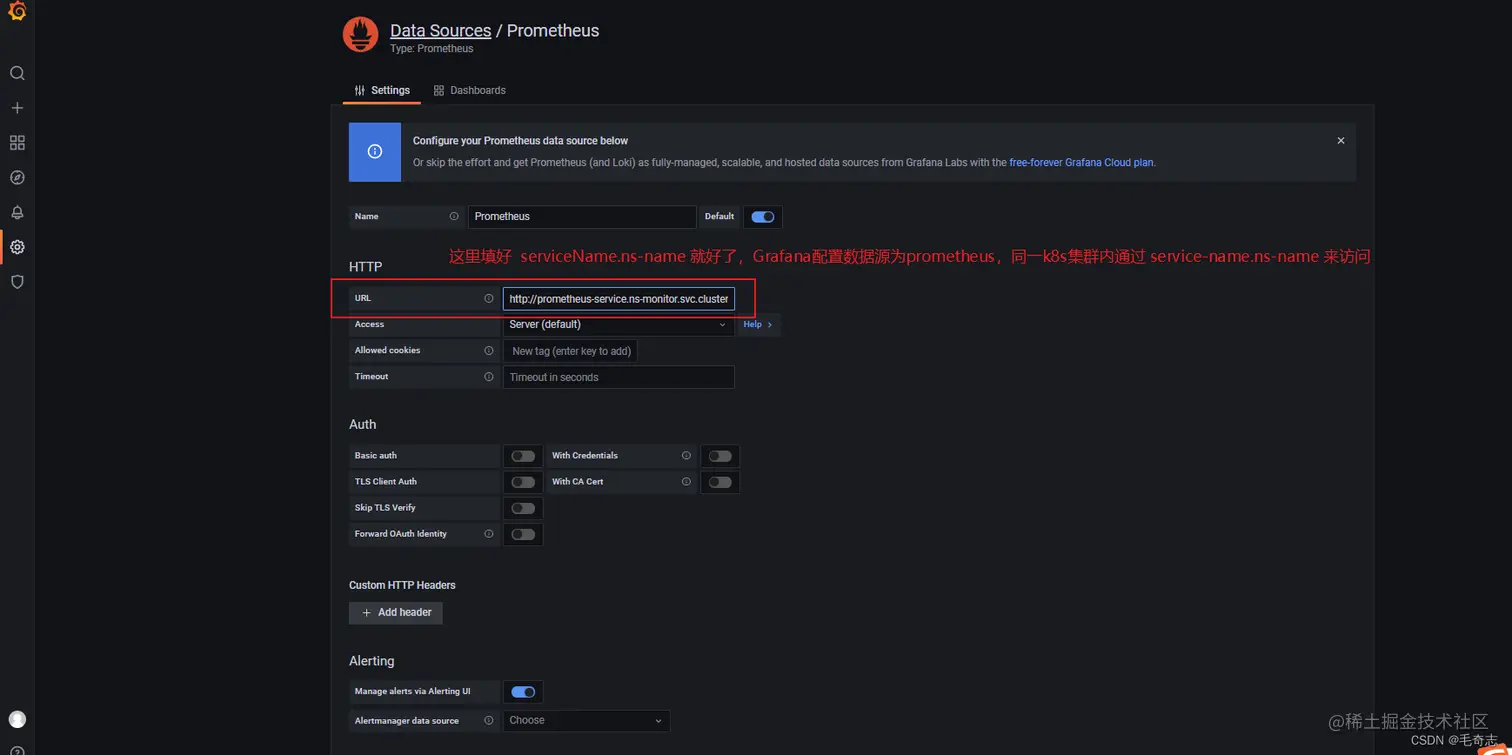Toggle TLS Client Auth switch

point(523,482)
